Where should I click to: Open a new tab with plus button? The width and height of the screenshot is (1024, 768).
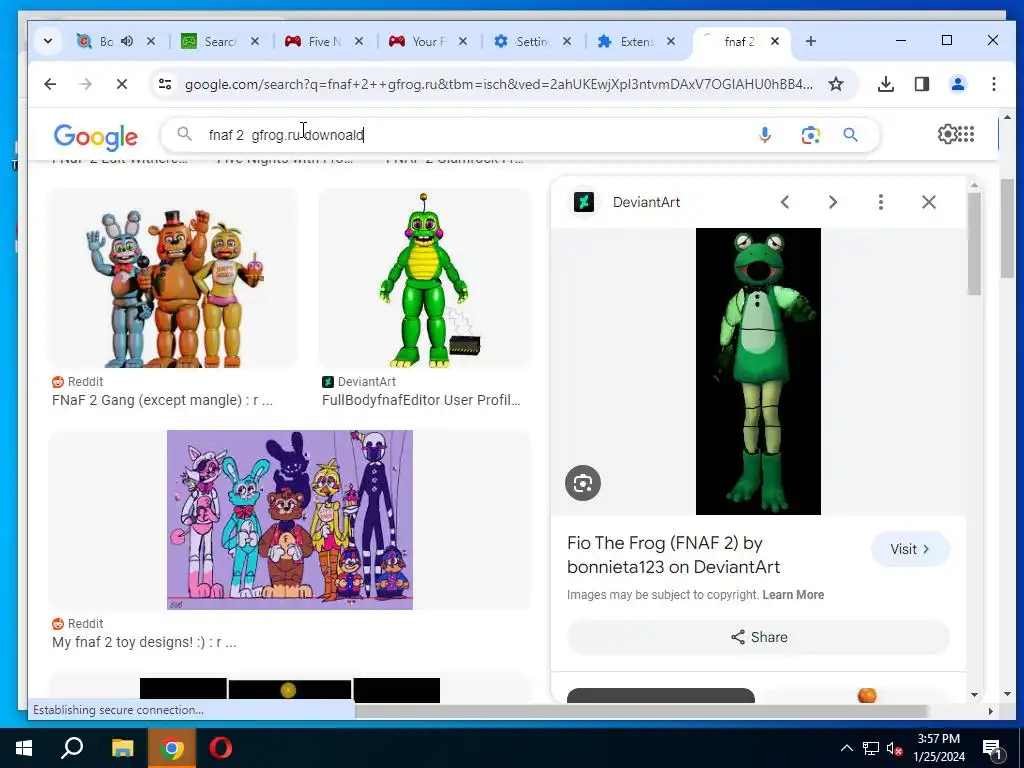[810, 41]
